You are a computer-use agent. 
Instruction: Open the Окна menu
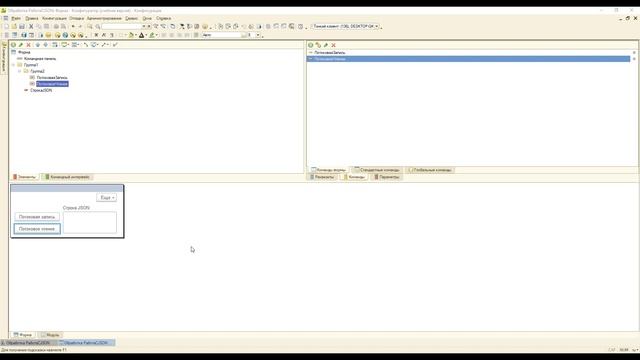(147, 18)
